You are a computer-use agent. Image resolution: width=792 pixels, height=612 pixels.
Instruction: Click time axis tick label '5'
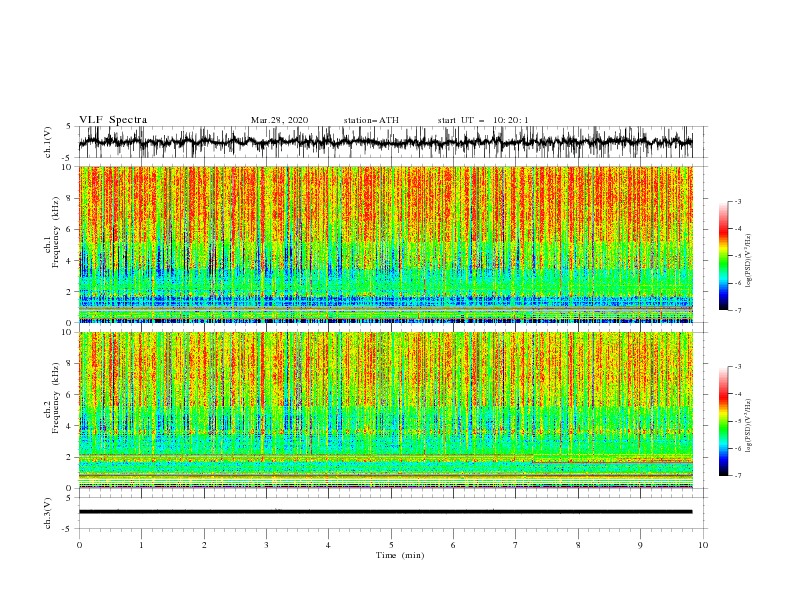tap(391, 545)
